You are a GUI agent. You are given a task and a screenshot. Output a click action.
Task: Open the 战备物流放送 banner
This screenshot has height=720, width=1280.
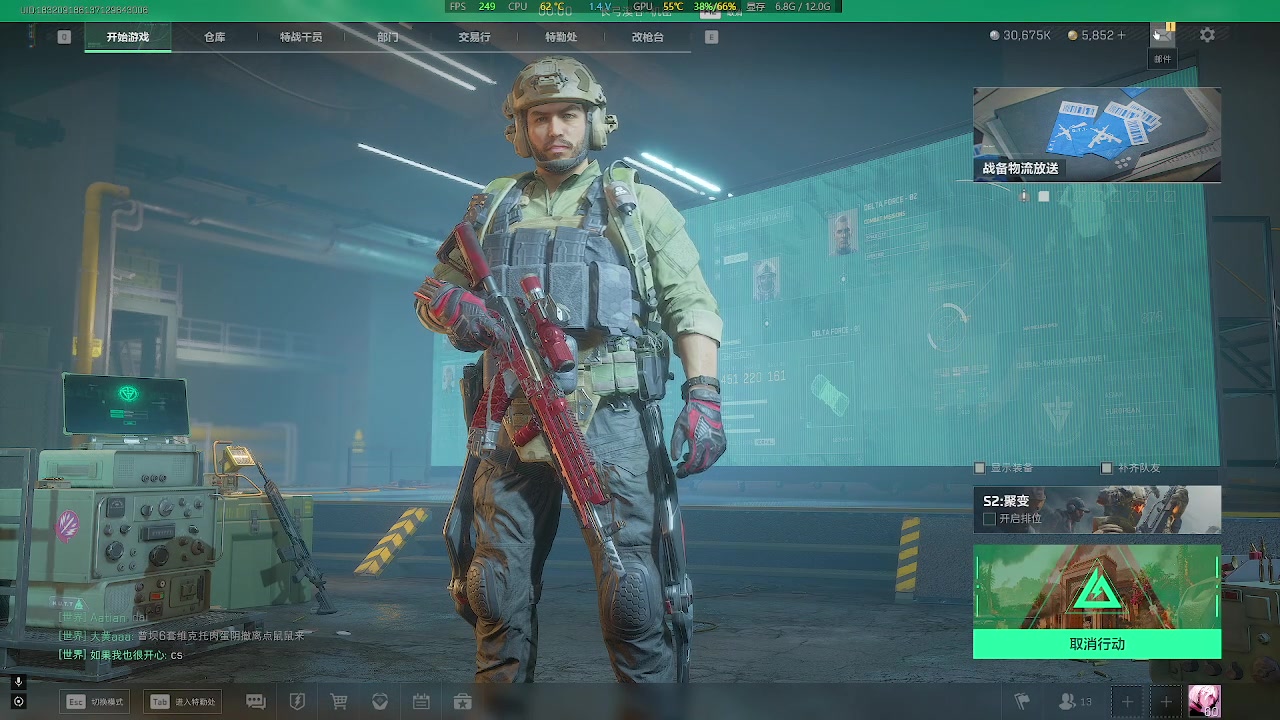1097,135
